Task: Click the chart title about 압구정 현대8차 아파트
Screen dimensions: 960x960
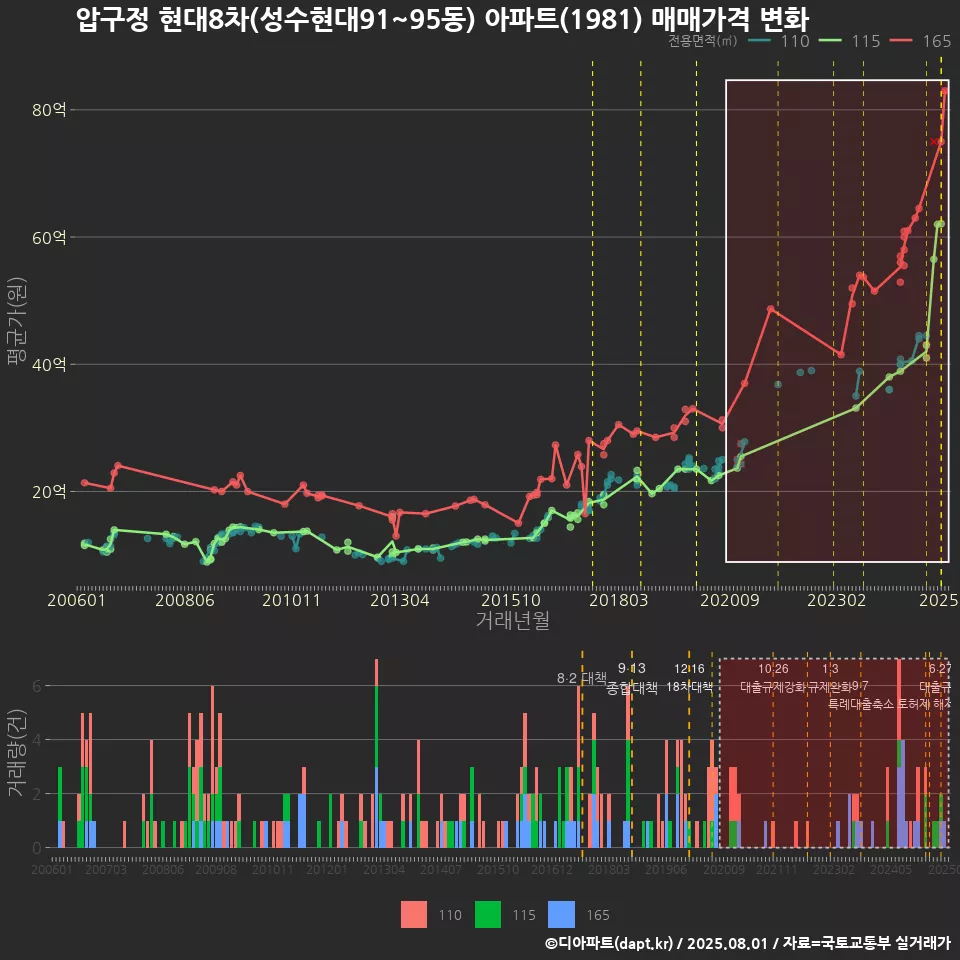Action: pos(443,19)
